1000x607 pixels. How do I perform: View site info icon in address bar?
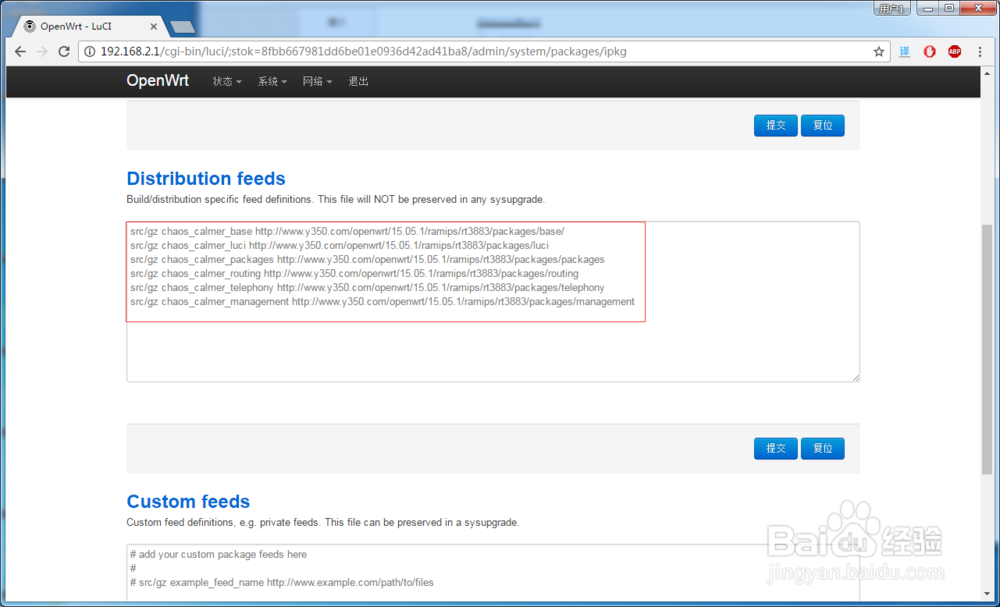click(x=89, y=52)
